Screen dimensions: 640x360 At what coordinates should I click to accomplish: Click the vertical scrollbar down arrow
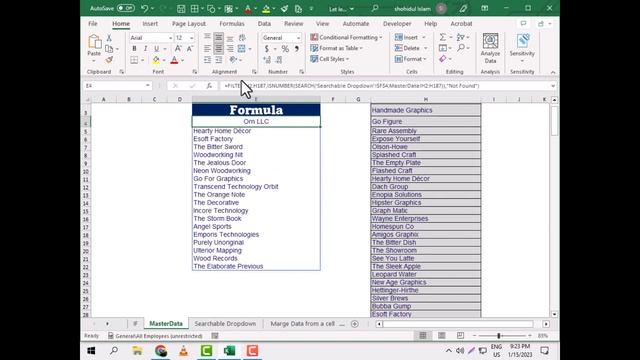coord(554,314)
